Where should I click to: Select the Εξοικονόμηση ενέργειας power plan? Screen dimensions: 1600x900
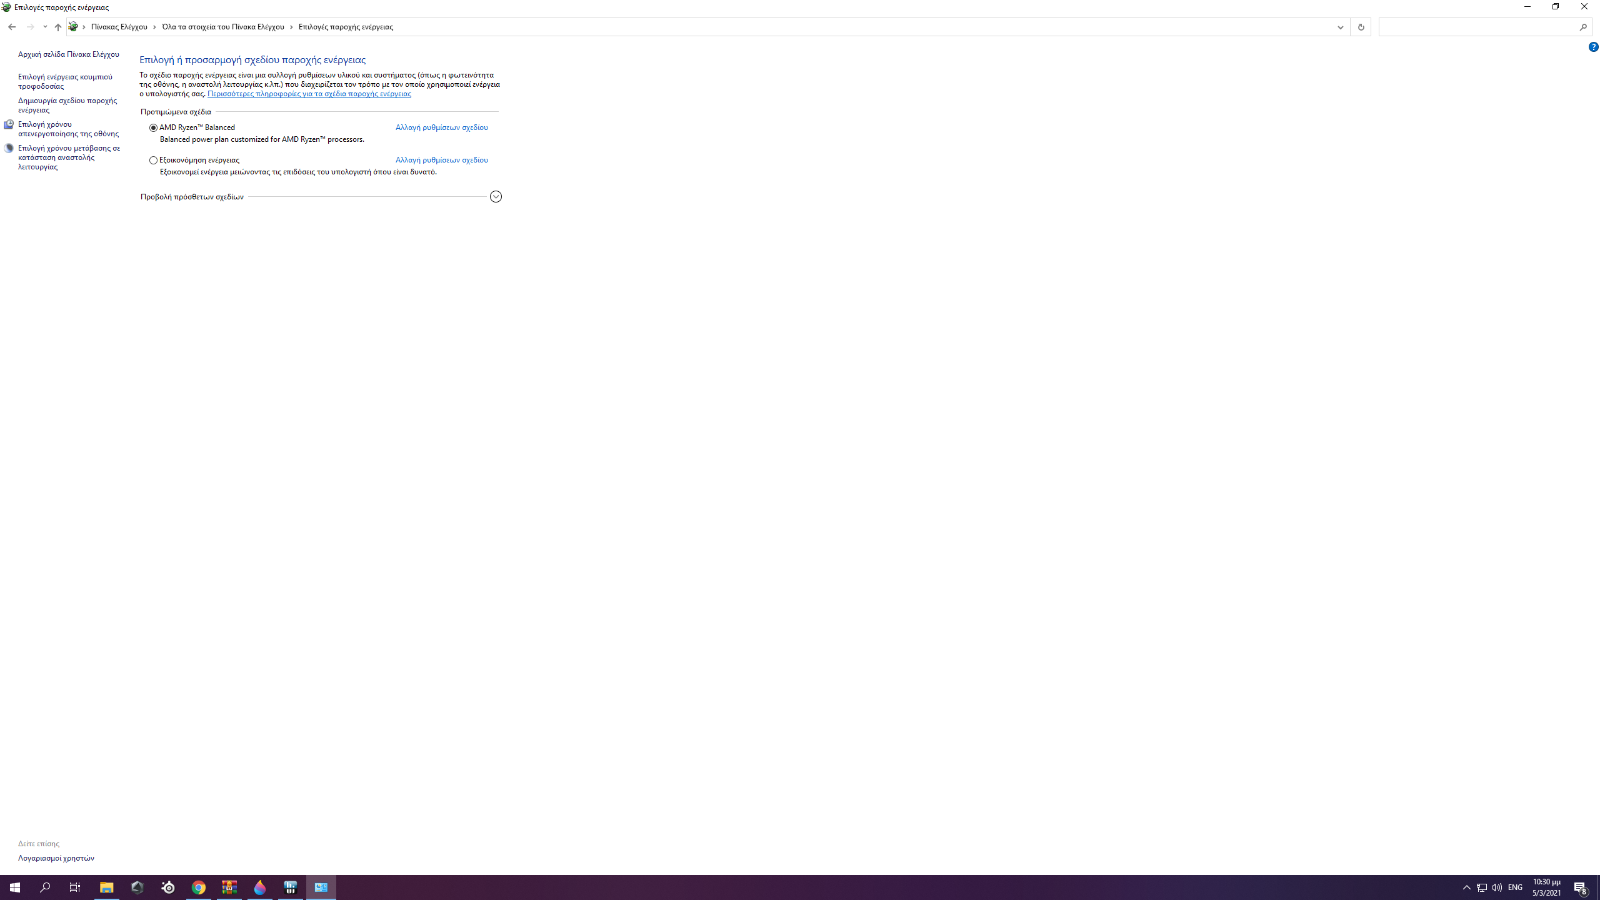[153, 160]
